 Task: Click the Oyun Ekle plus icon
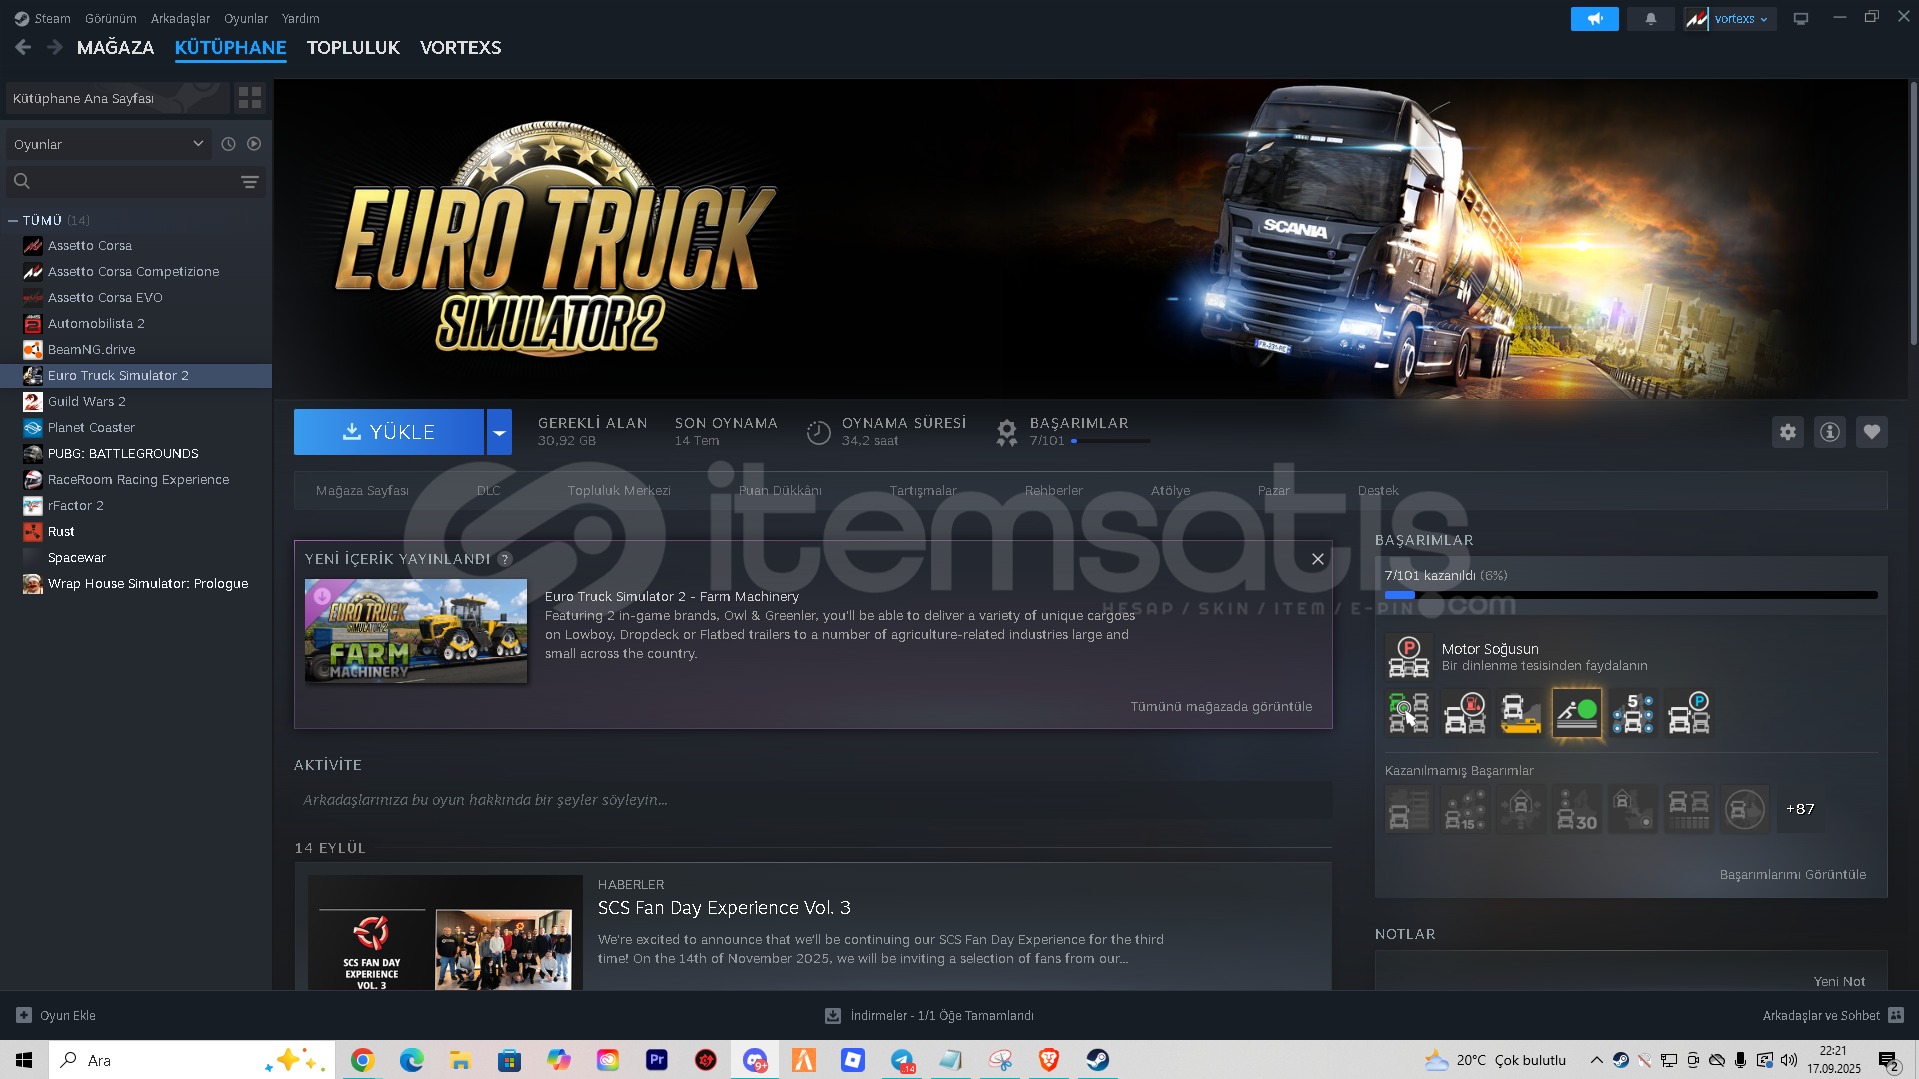pyautogui.click(x=24, y=1015)
